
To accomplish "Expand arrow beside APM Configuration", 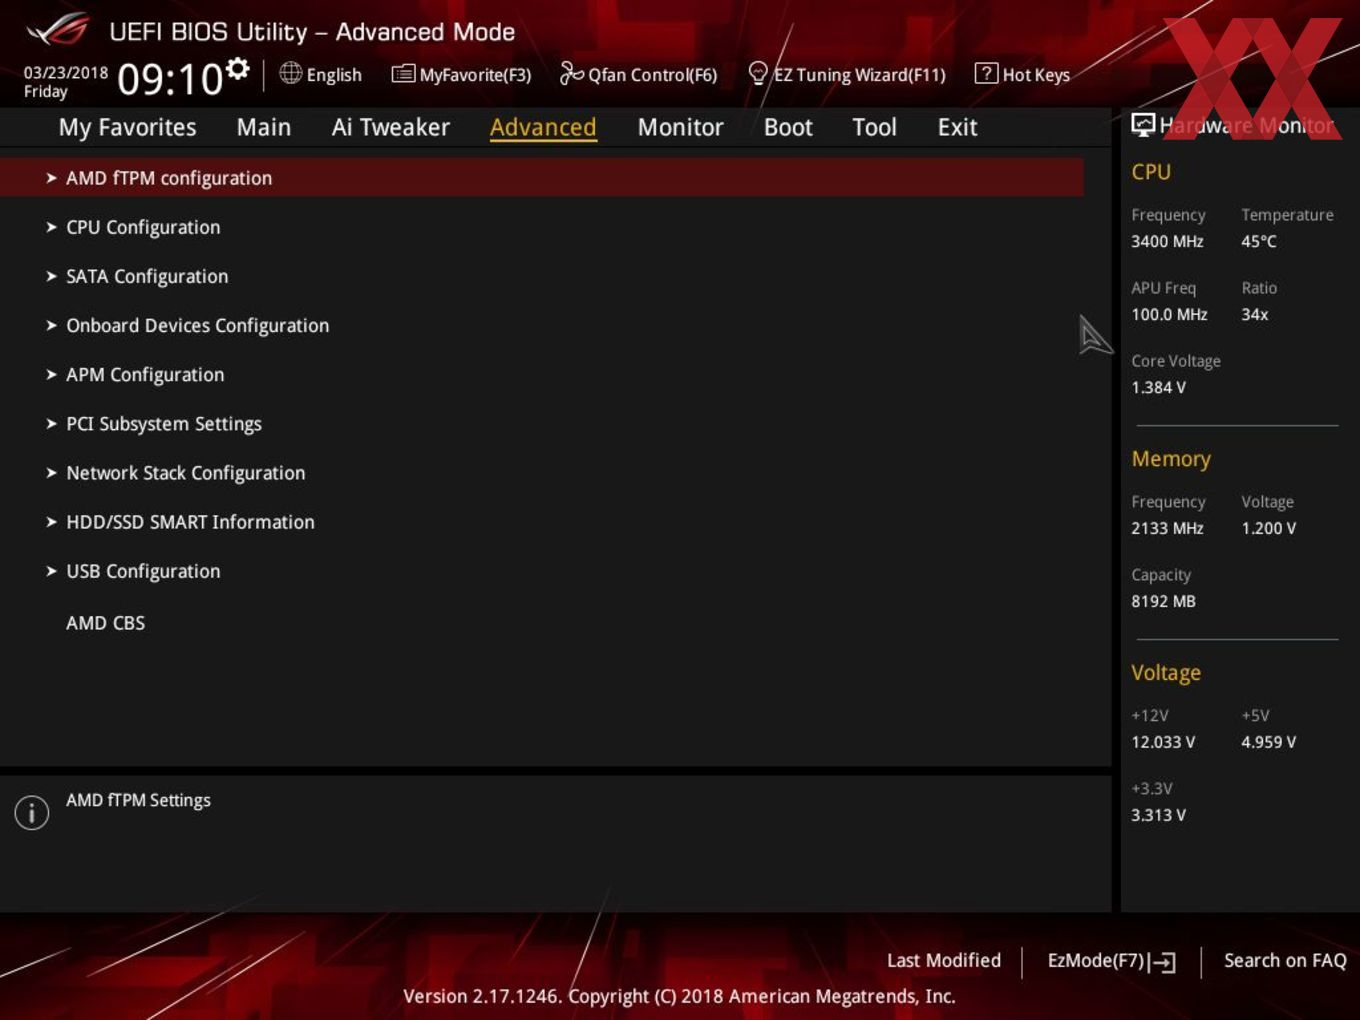I will pos(51,374).
